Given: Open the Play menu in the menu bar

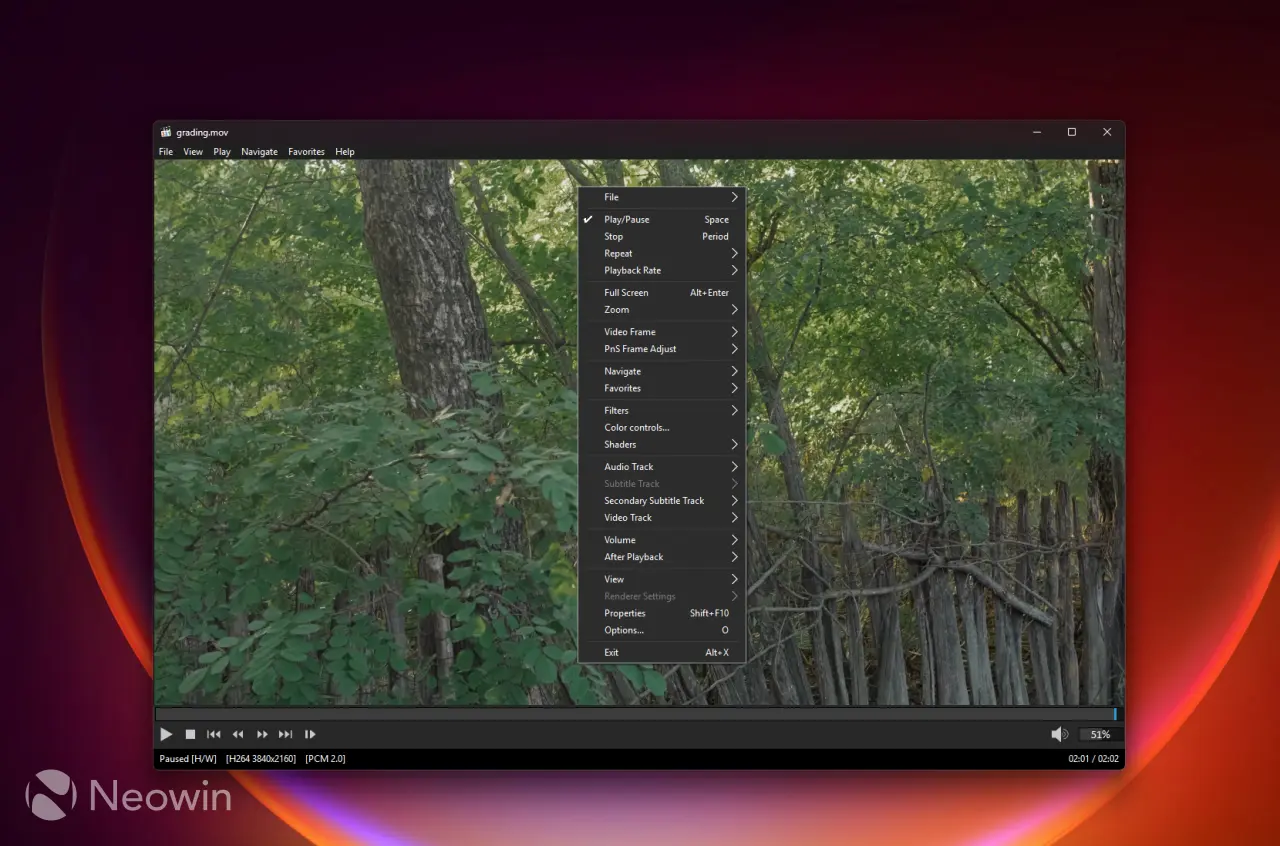Looking at the screenshot, I should [222, 152].
